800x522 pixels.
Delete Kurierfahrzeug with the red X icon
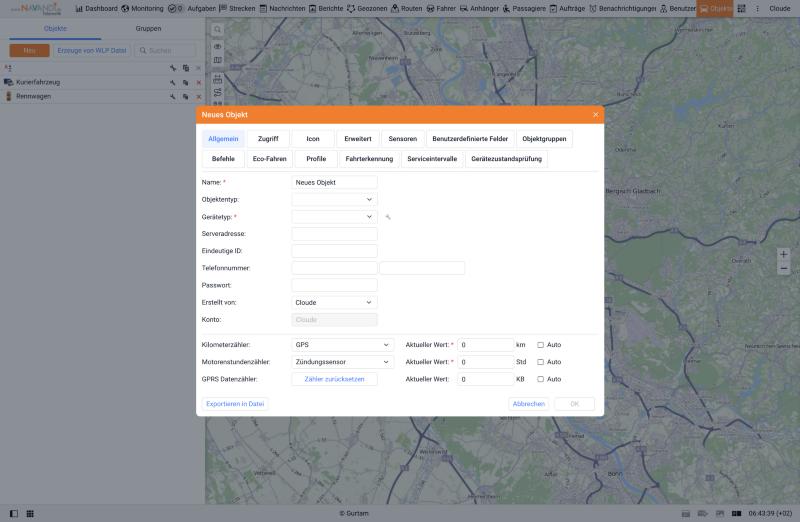(198, 82)
